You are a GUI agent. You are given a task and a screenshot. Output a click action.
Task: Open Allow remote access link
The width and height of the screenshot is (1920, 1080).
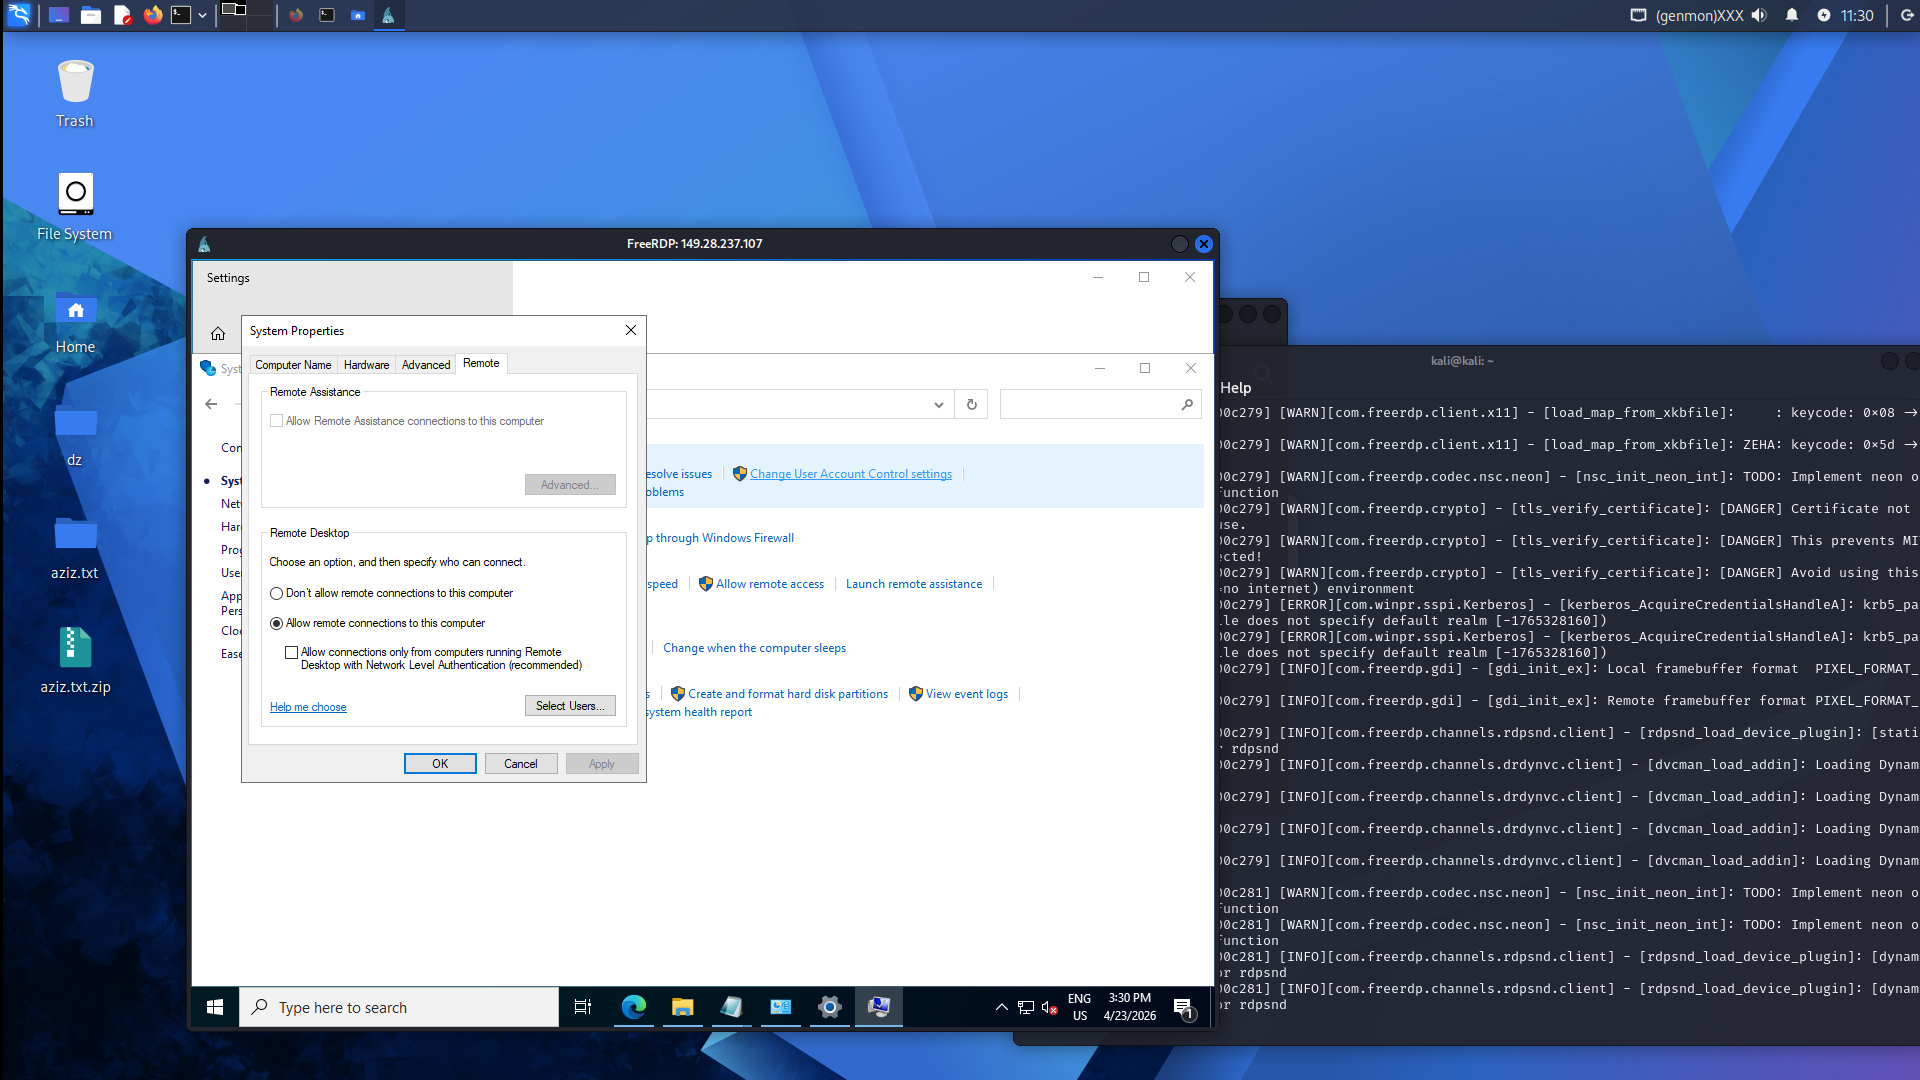(x=770, y=584)
